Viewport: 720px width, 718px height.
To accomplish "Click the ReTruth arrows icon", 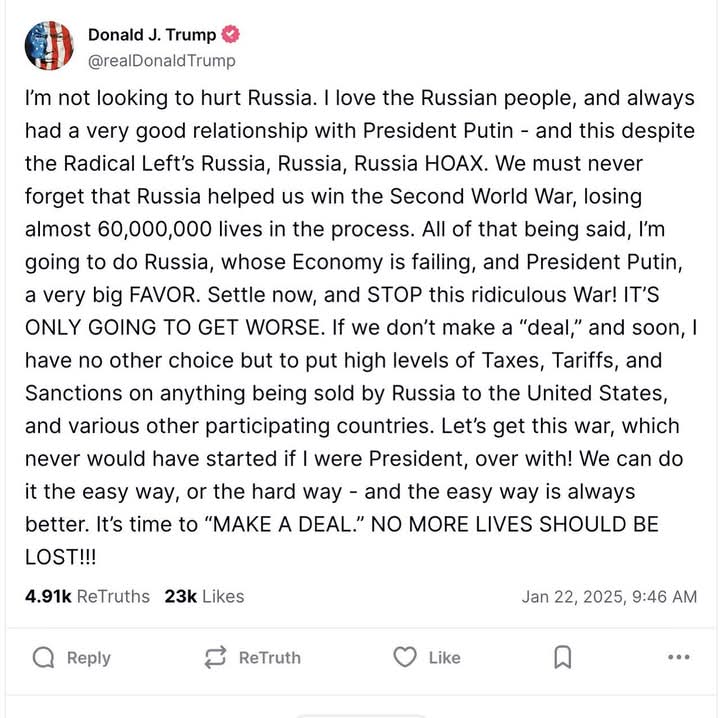I will point(215,657).
